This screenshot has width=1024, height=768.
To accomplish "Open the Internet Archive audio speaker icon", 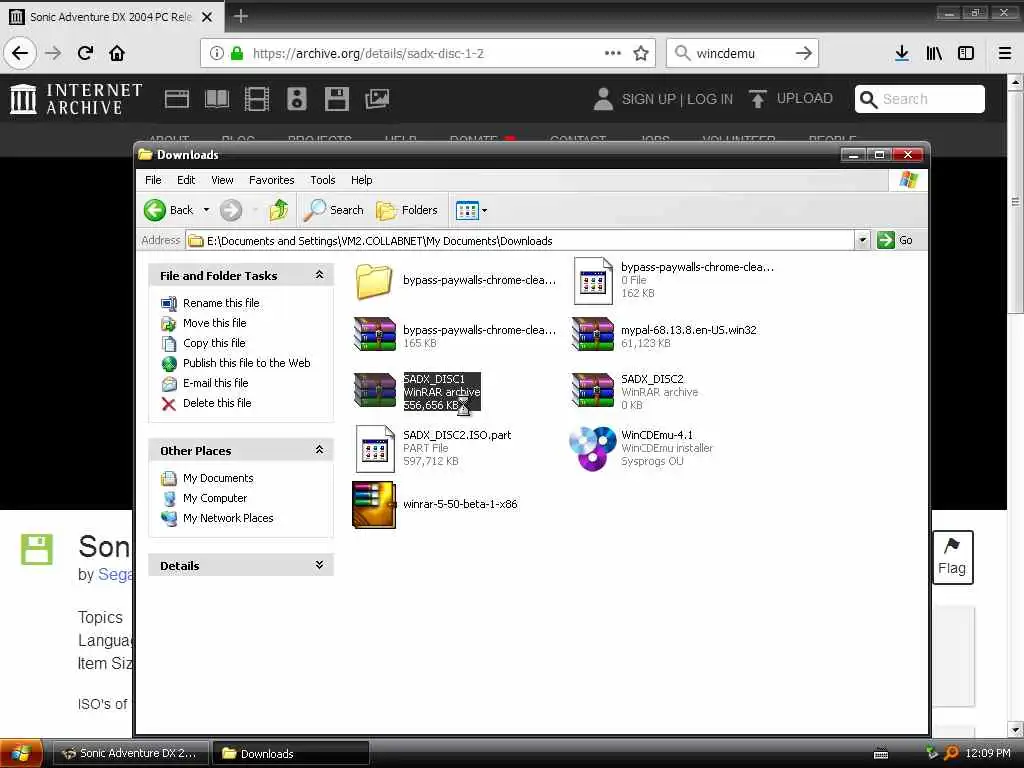I will (296, 99).
